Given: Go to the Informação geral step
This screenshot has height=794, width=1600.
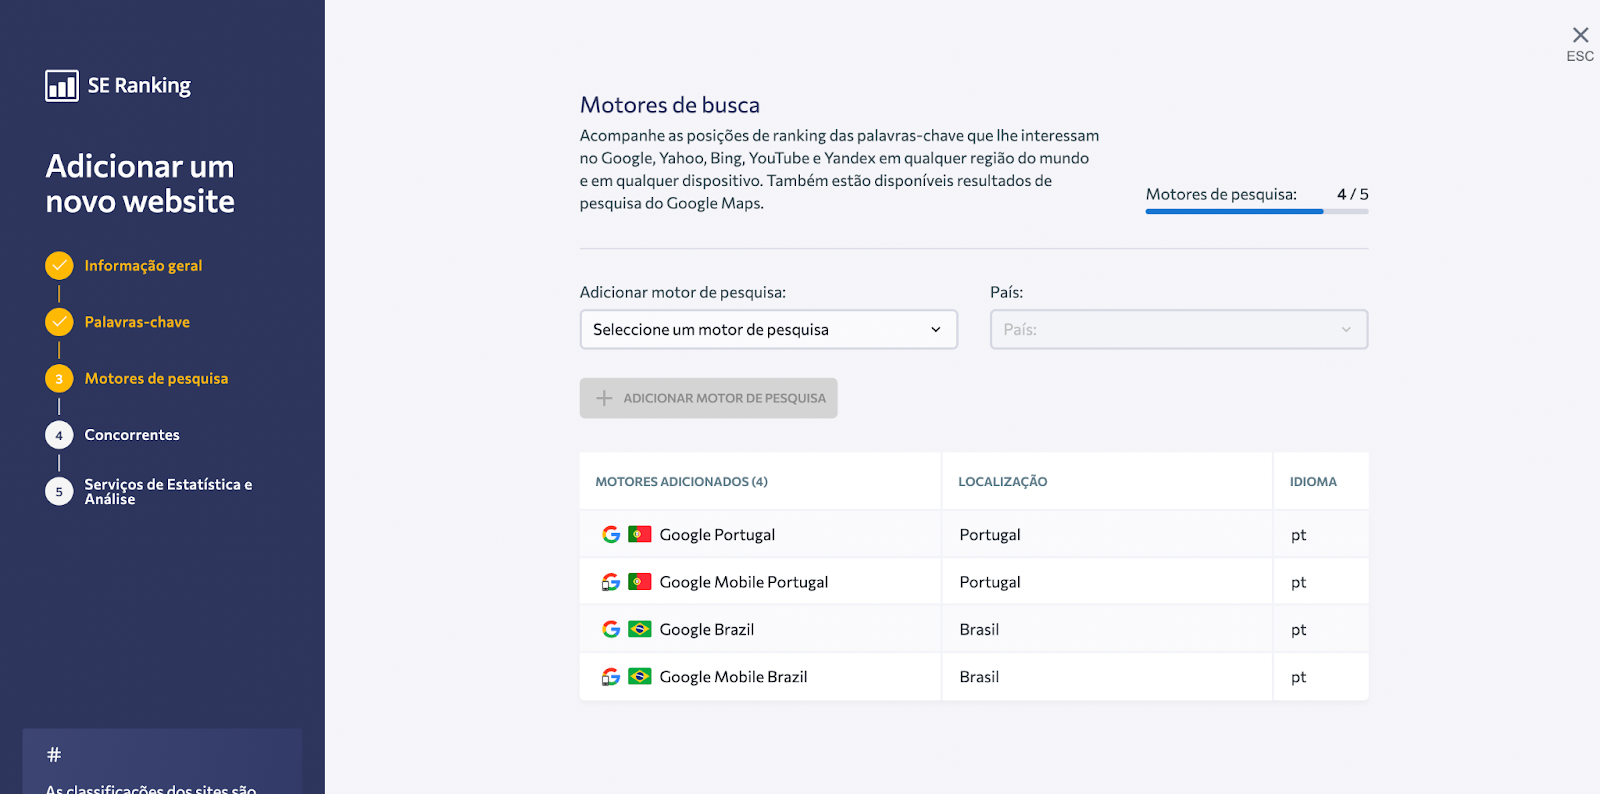Looking at the screenshot, I should click(x=143, y=266).
